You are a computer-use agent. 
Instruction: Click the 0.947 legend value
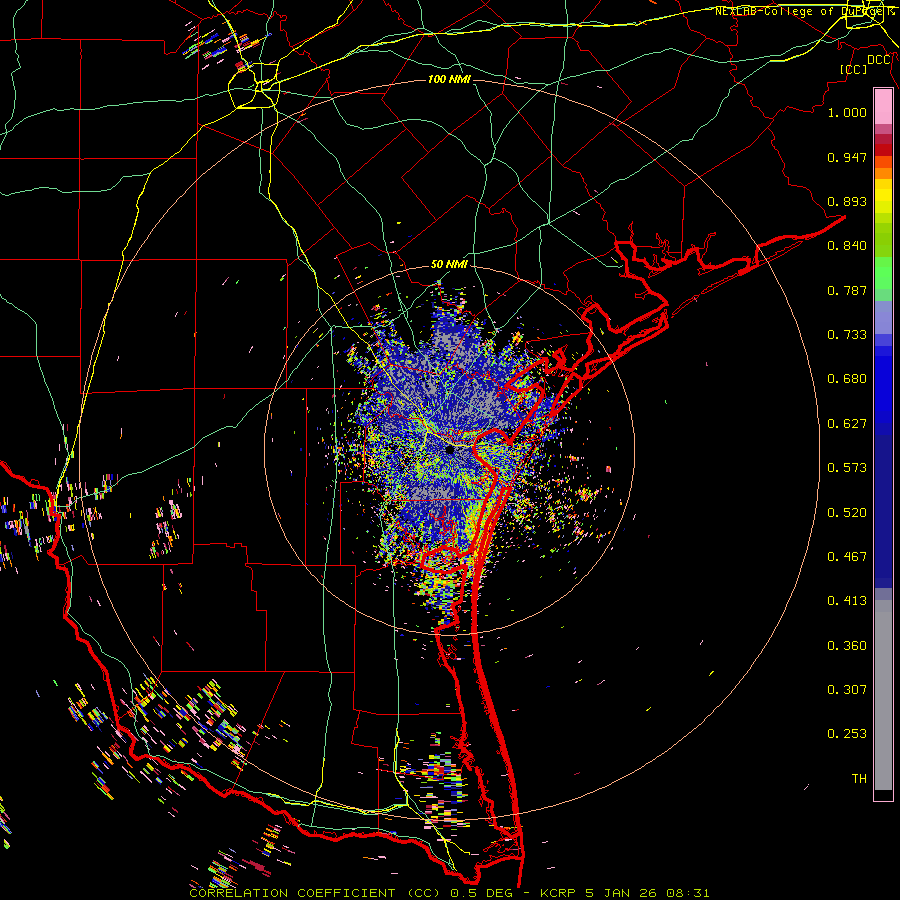pyautogui.click(x=847, y=157)
